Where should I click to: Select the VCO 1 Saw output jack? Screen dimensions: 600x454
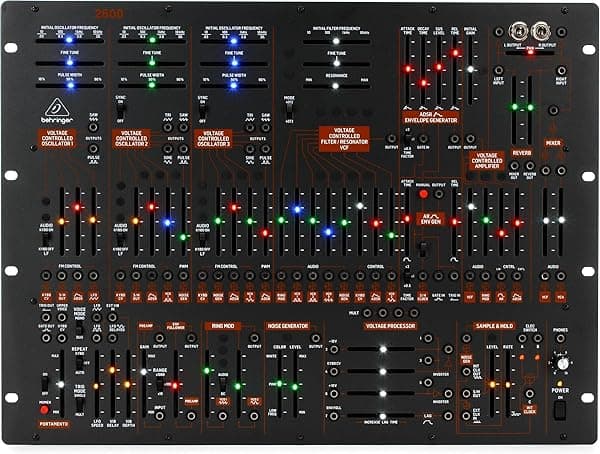tap(93, 127)
